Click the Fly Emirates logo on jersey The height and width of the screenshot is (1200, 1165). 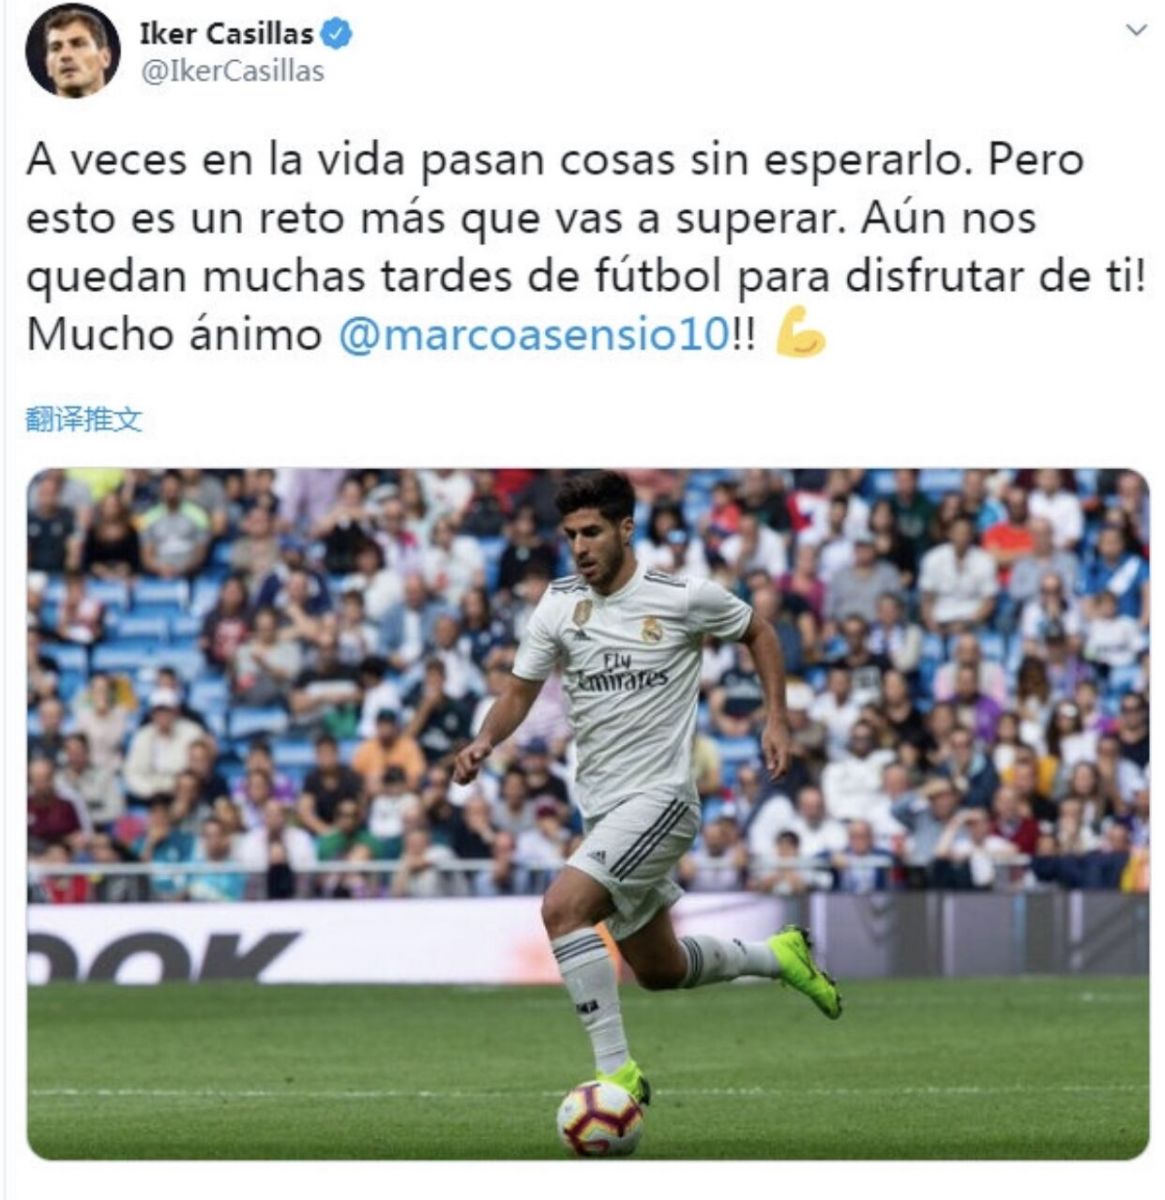point(622,671)
